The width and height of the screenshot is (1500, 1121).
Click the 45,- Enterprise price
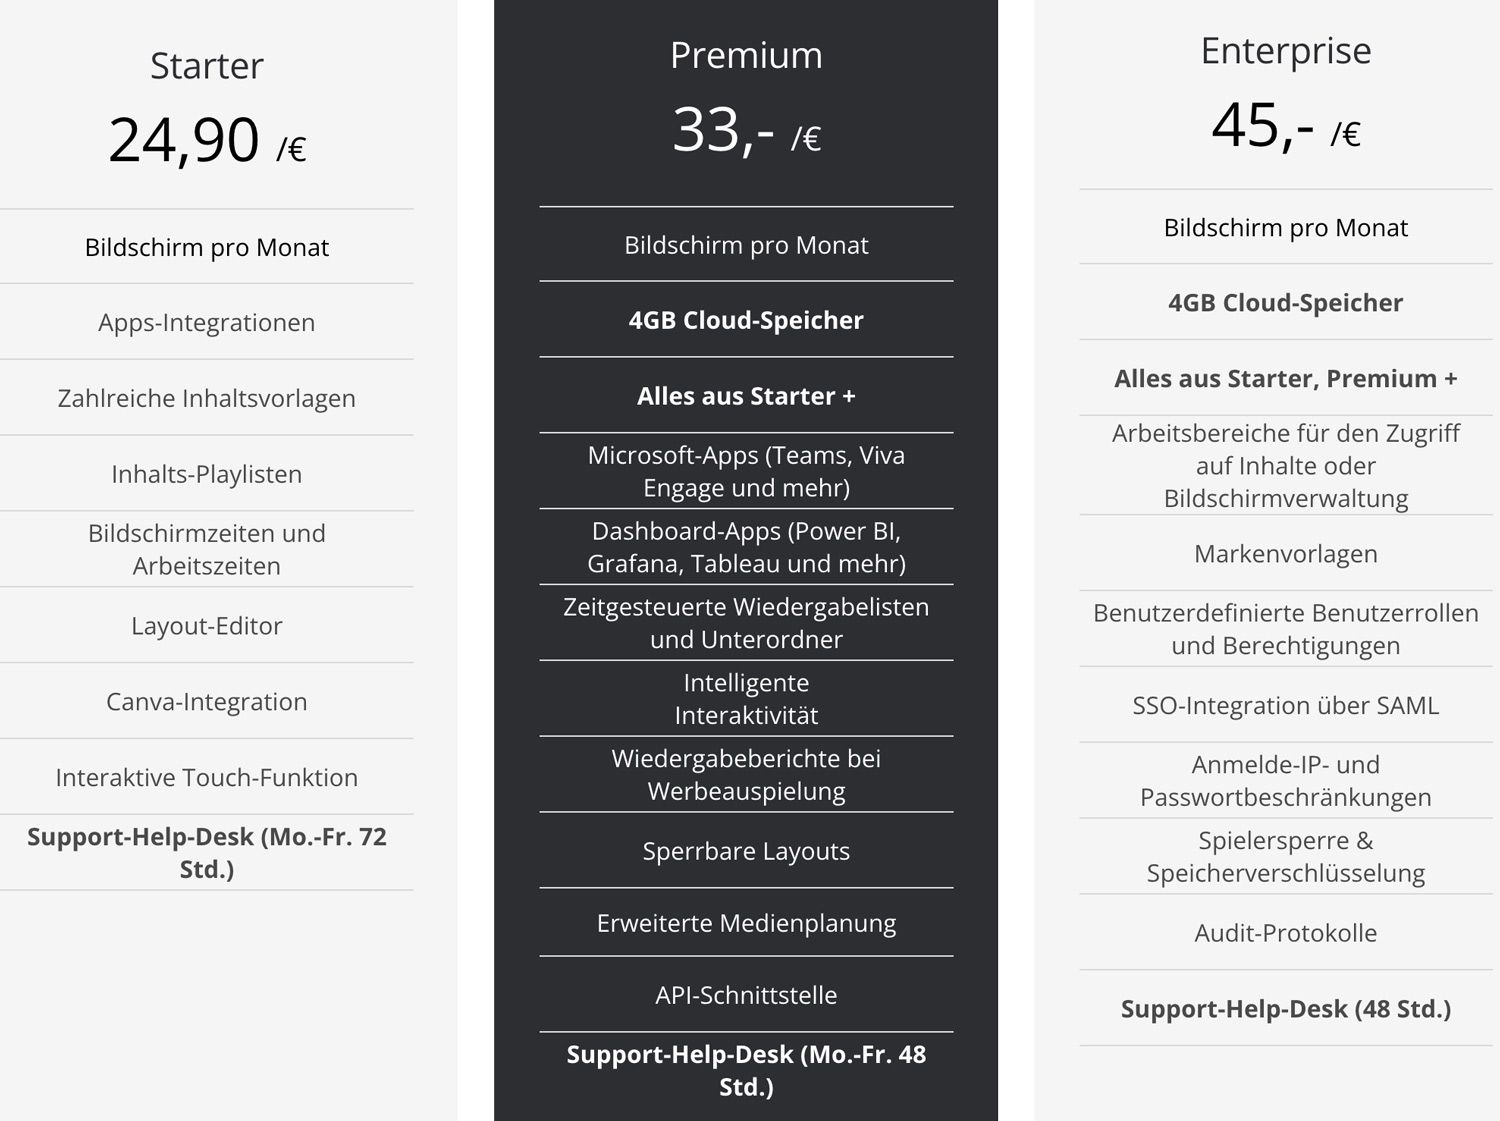pyautogui.click(x=1262, y=126)
